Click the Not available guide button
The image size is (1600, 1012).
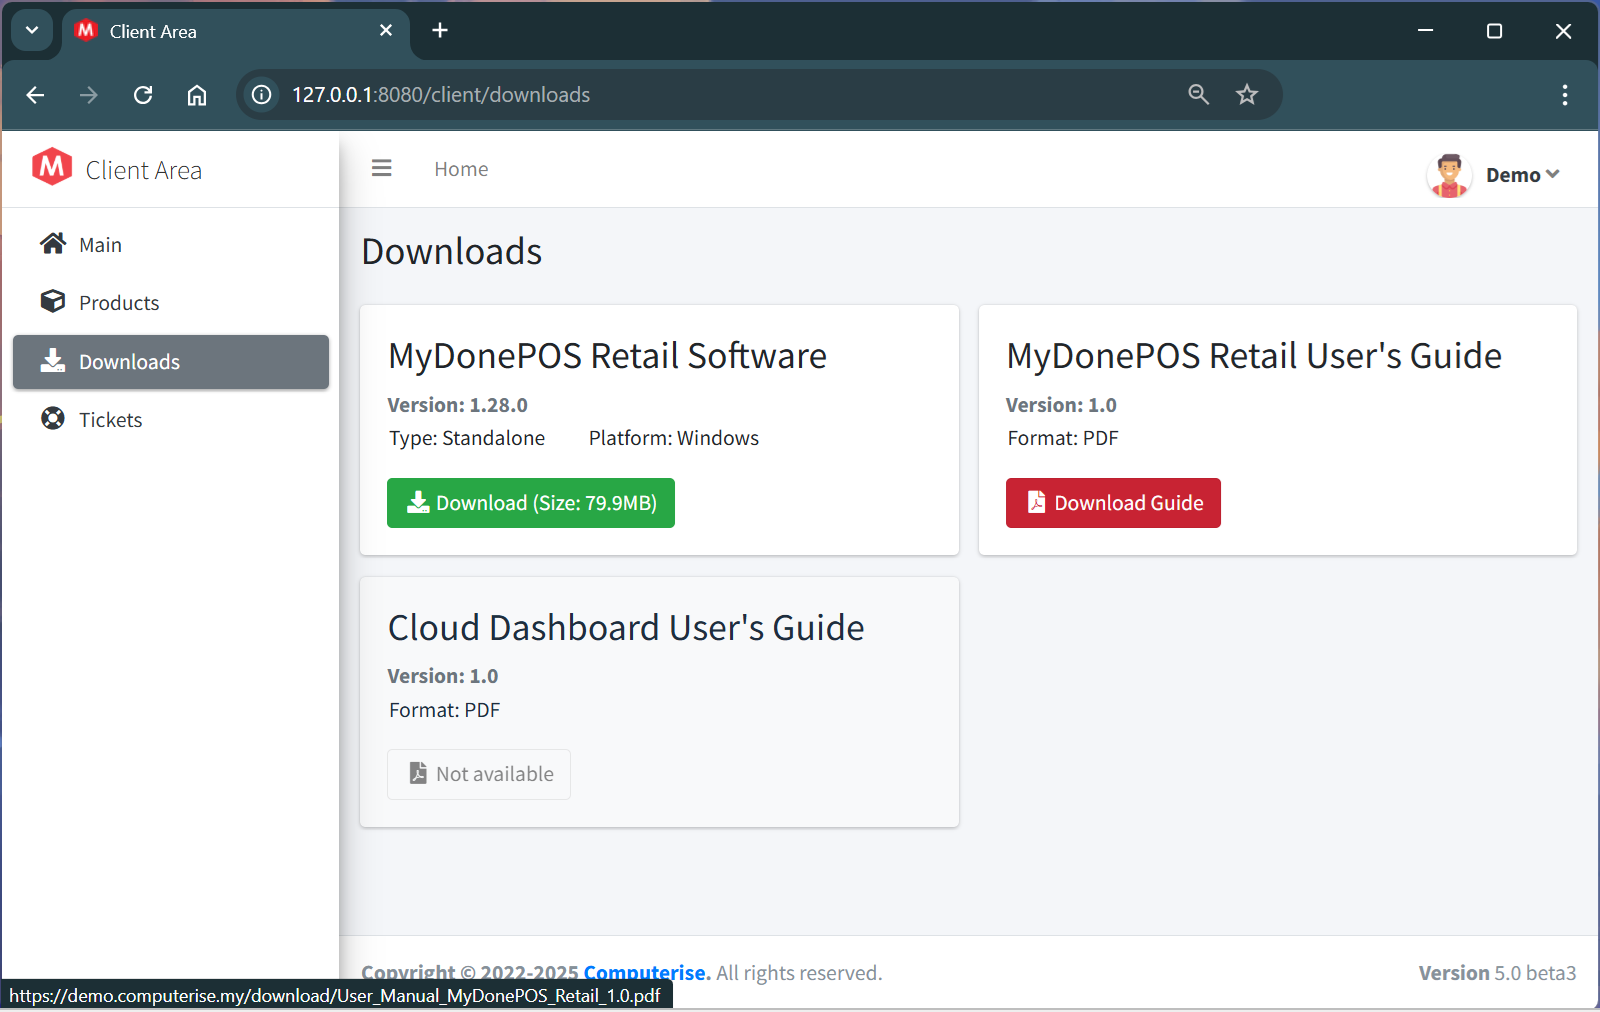click(x=478, y=774)
